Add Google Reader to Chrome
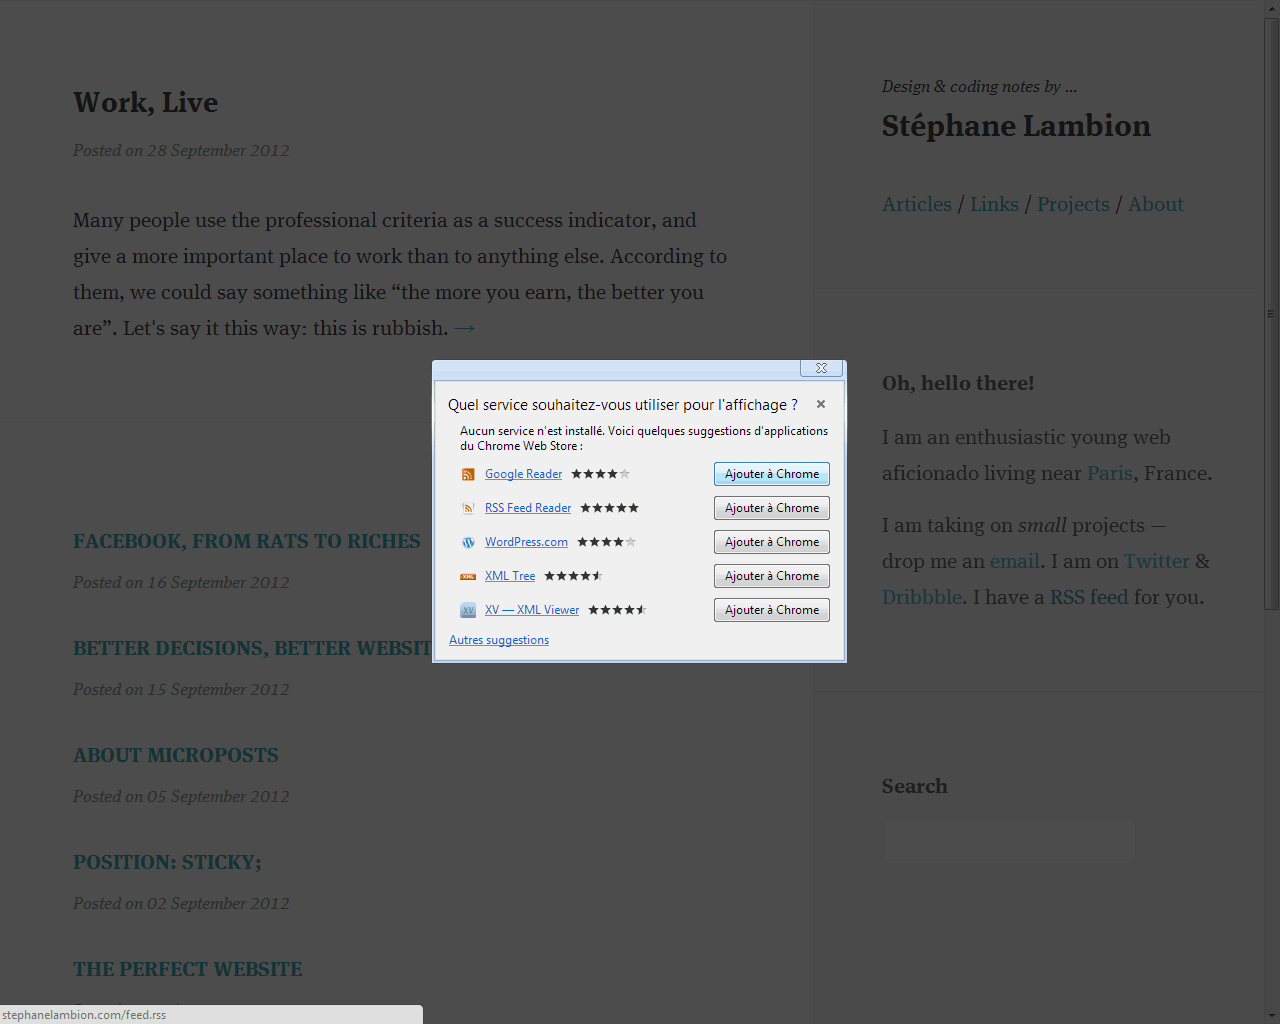This screenshot has width=1280, height=1024. click(x=772, y=474)
